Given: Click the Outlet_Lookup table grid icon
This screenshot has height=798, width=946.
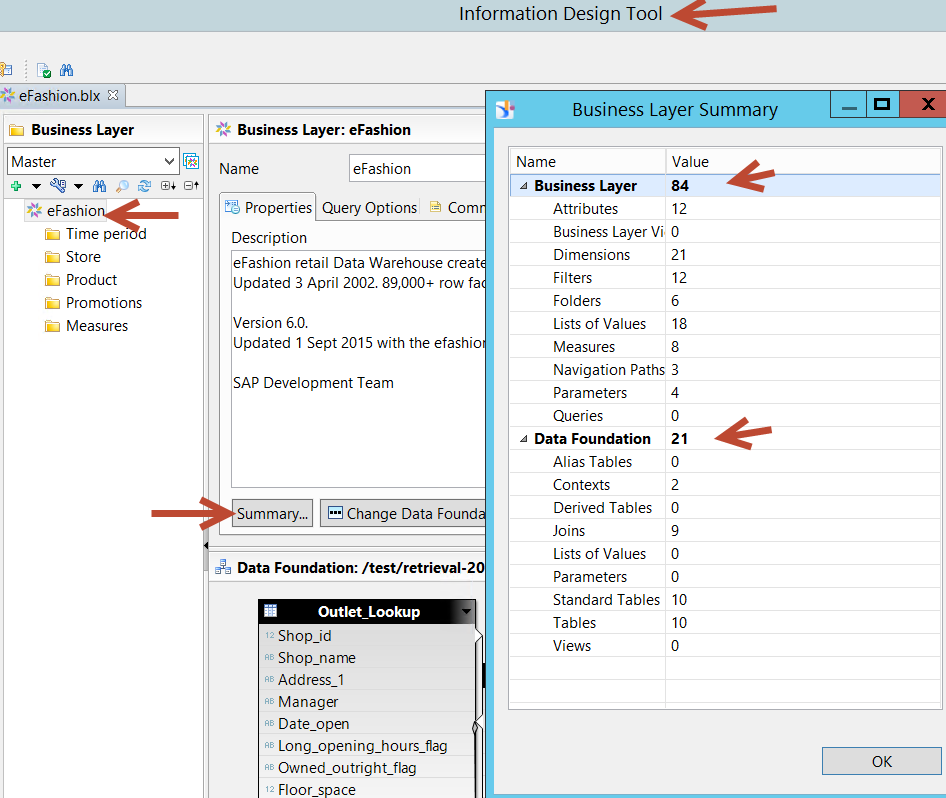Looking at the screenshot, I should pyautogui.click(x=271, y=611).
